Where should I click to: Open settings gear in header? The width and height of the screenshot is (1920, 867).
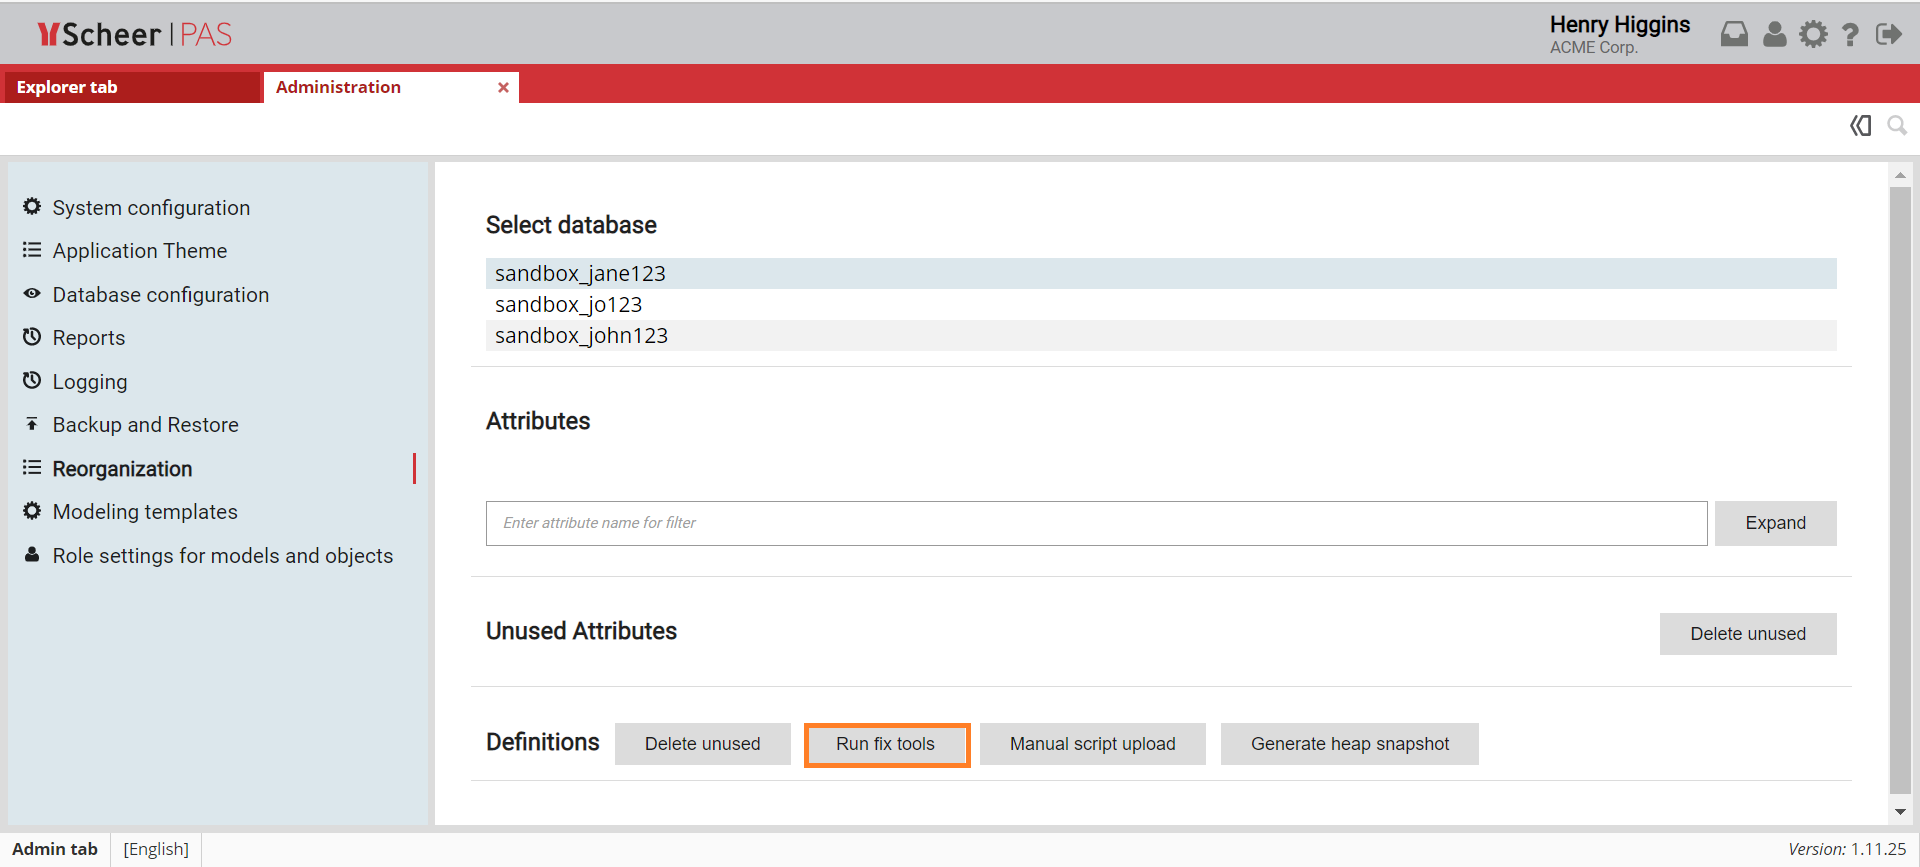[x=1813, y=35]
